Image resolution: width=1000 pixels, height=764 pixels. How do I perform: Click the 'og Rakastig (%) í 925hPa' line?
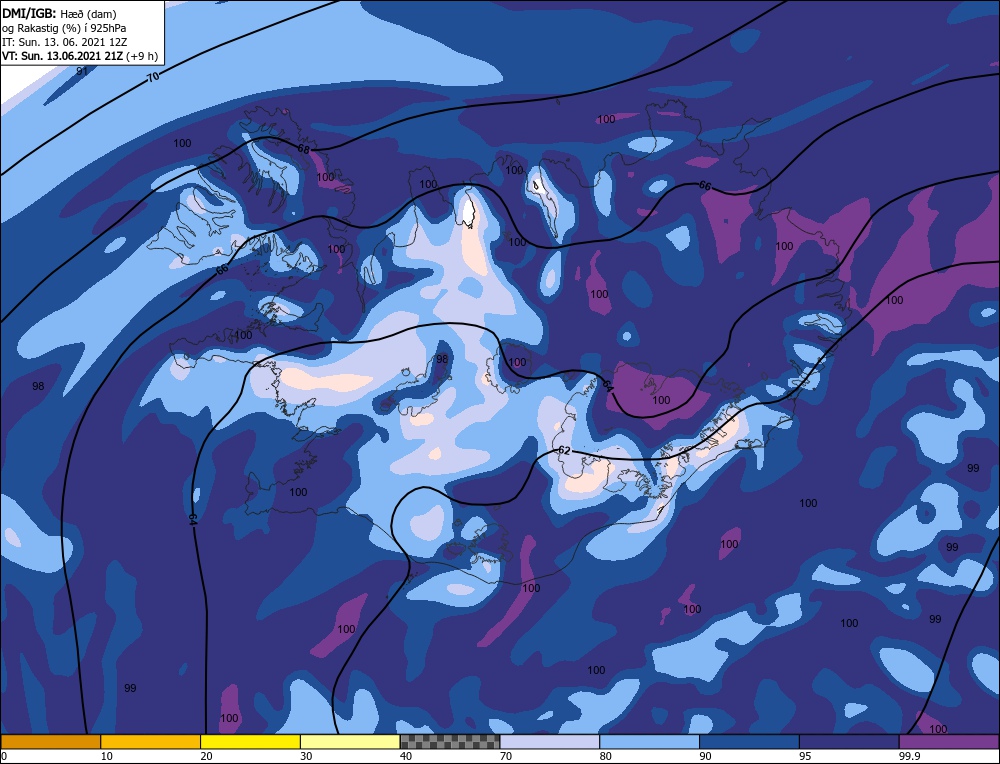(64, 28)
